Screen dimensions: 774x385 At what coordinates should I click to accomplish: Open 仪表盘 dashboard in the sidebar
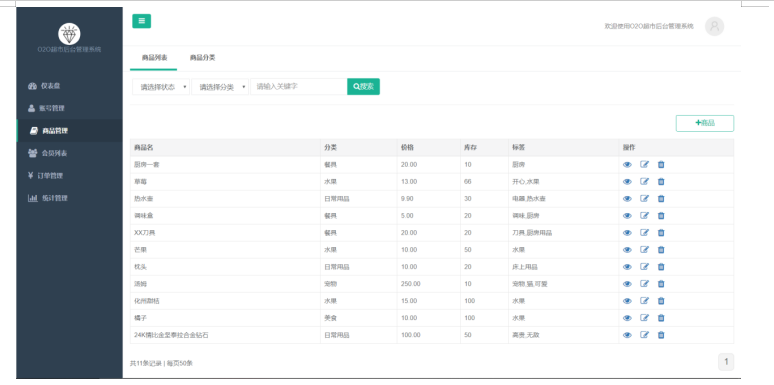69,86
